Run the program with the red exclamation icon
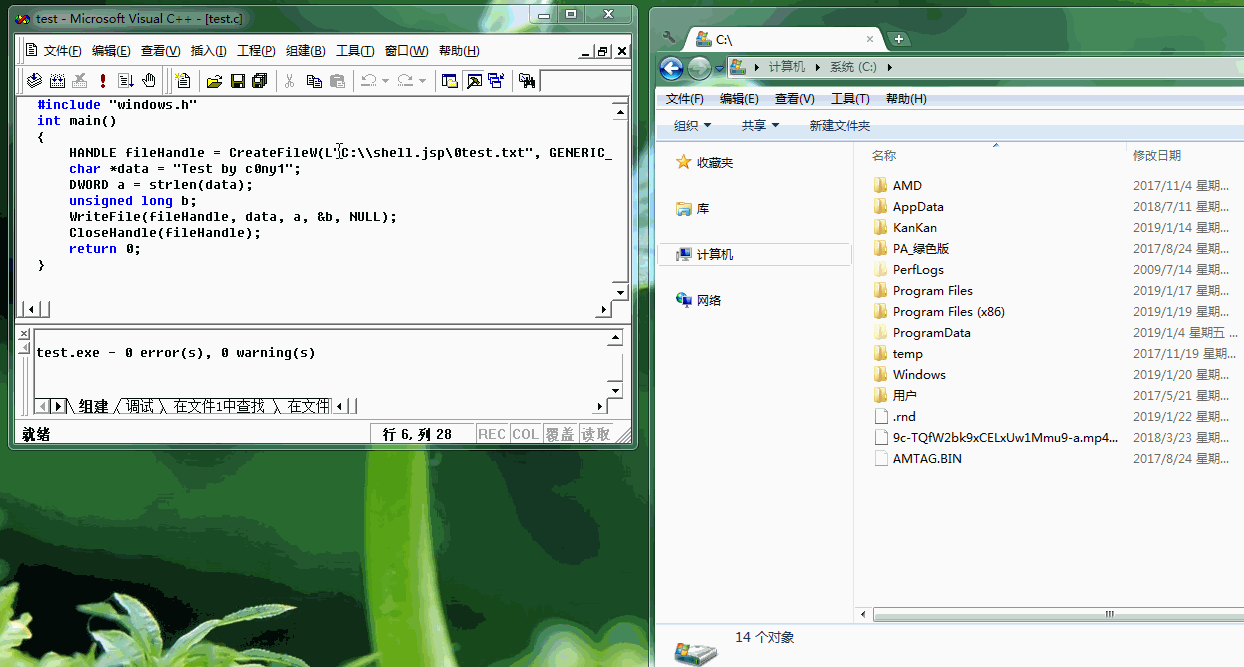Viewport: 1244px width, 667px height. point(103,81)
